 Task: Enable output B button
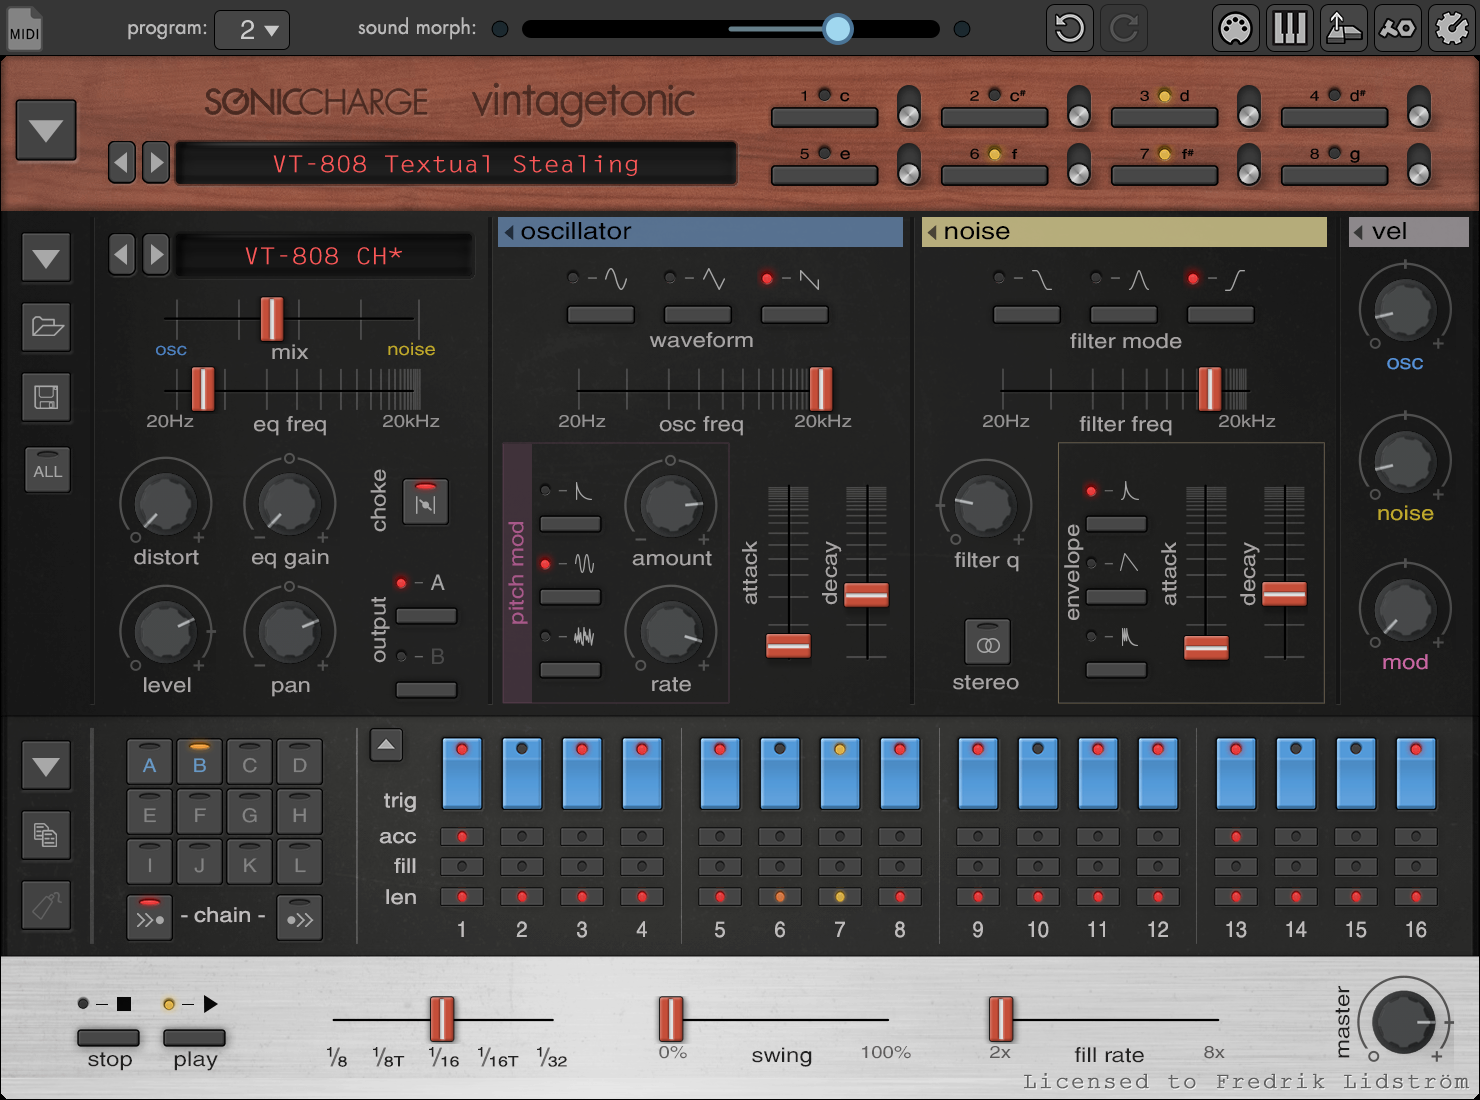[x=426, y=688]
